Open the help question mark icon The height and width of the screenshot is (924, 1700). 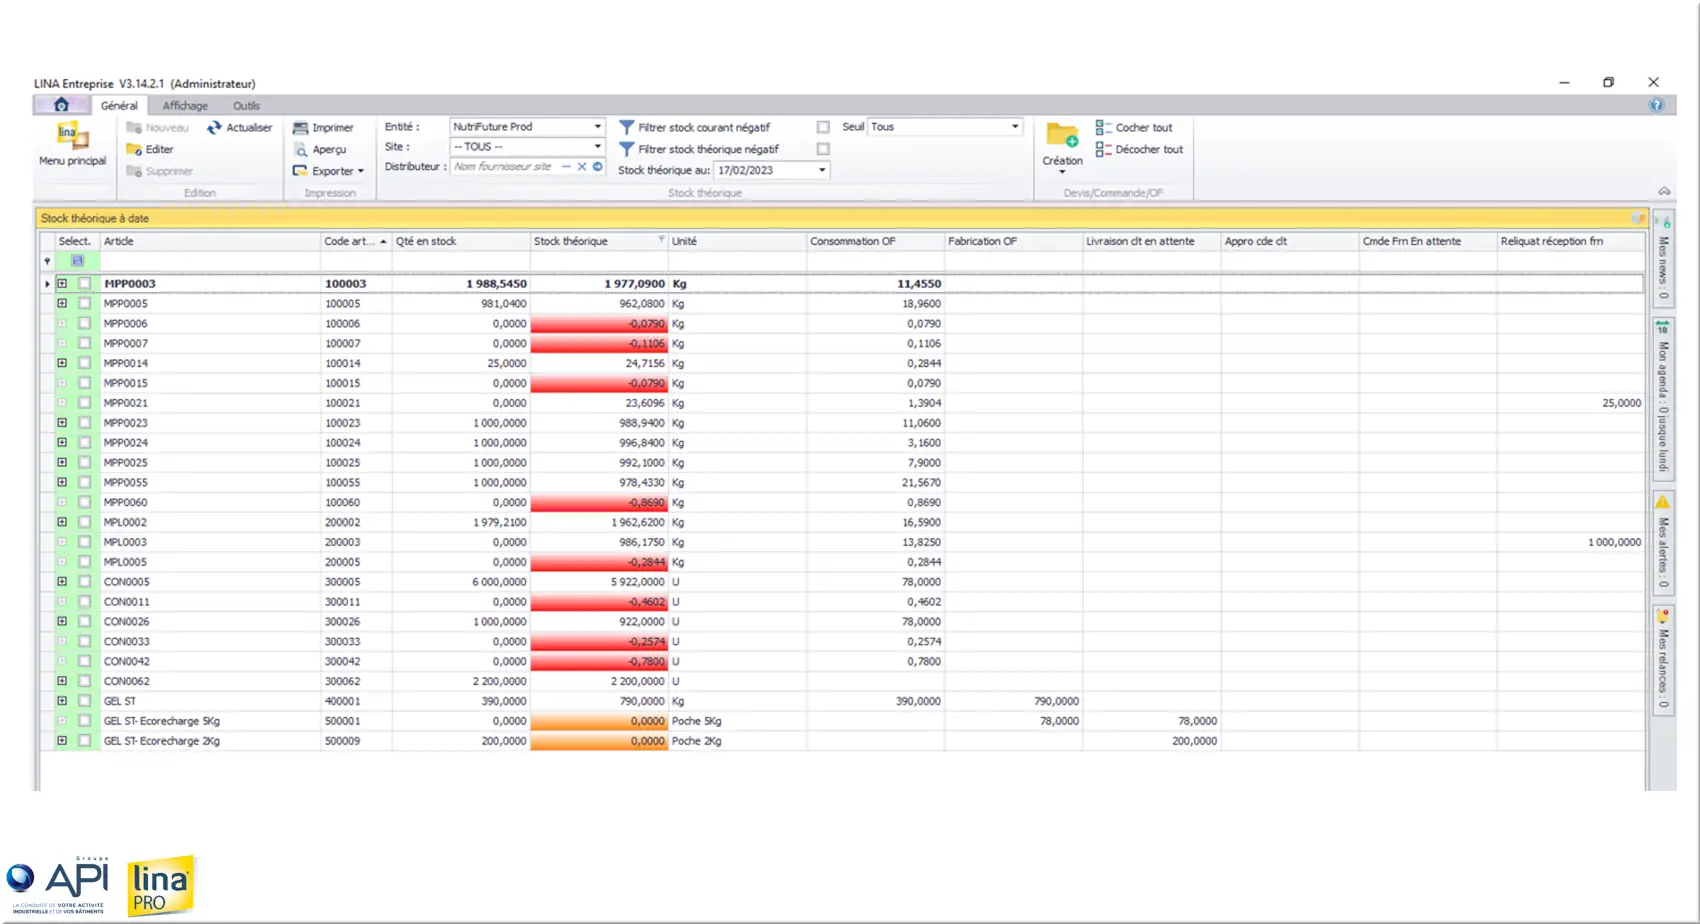pos(1656,105)
